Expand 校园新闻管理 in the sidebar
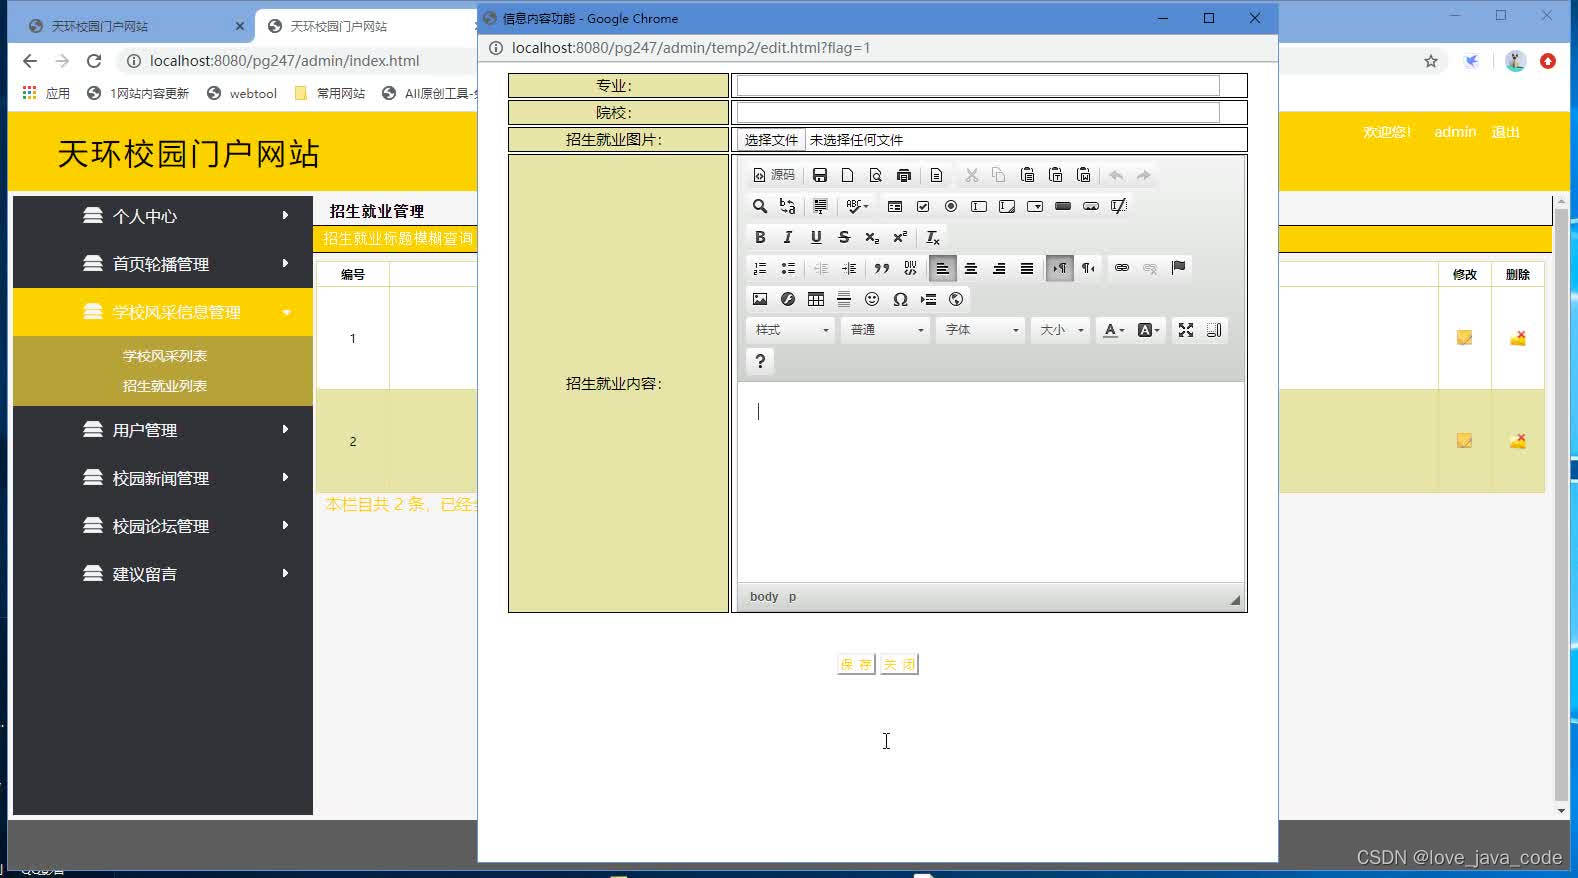Screen dimensions: 1578x878 point(163,478)
